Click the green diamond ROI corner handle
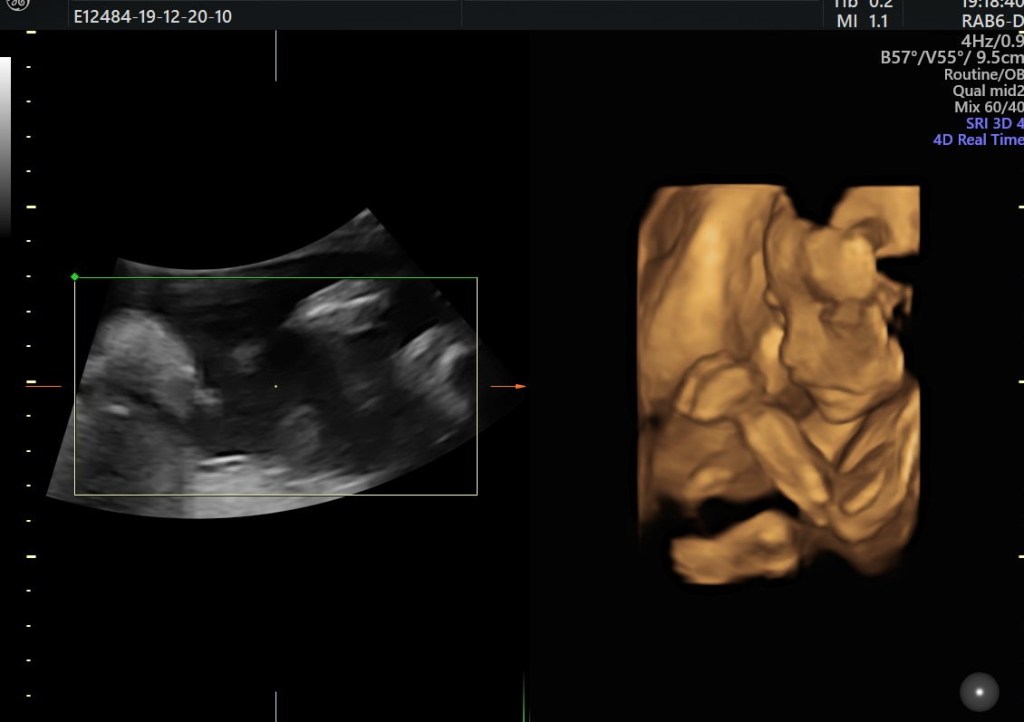This screenshot has height=722, width=1024. click(x=75, y=276)
